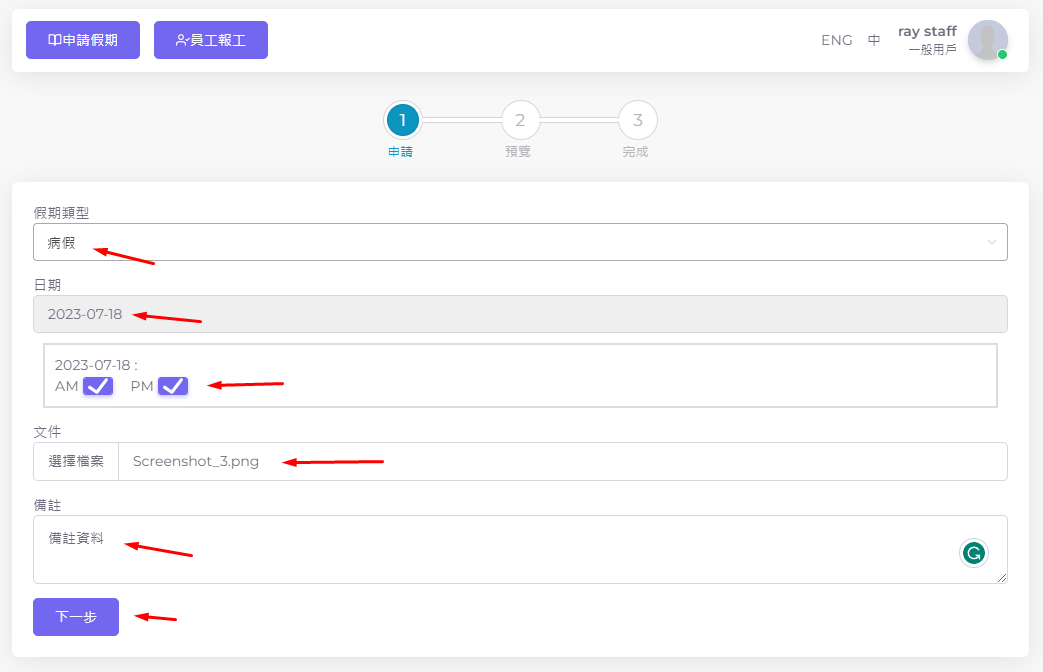
Task: Click the 文件 field label
Action: pos(47,432)
